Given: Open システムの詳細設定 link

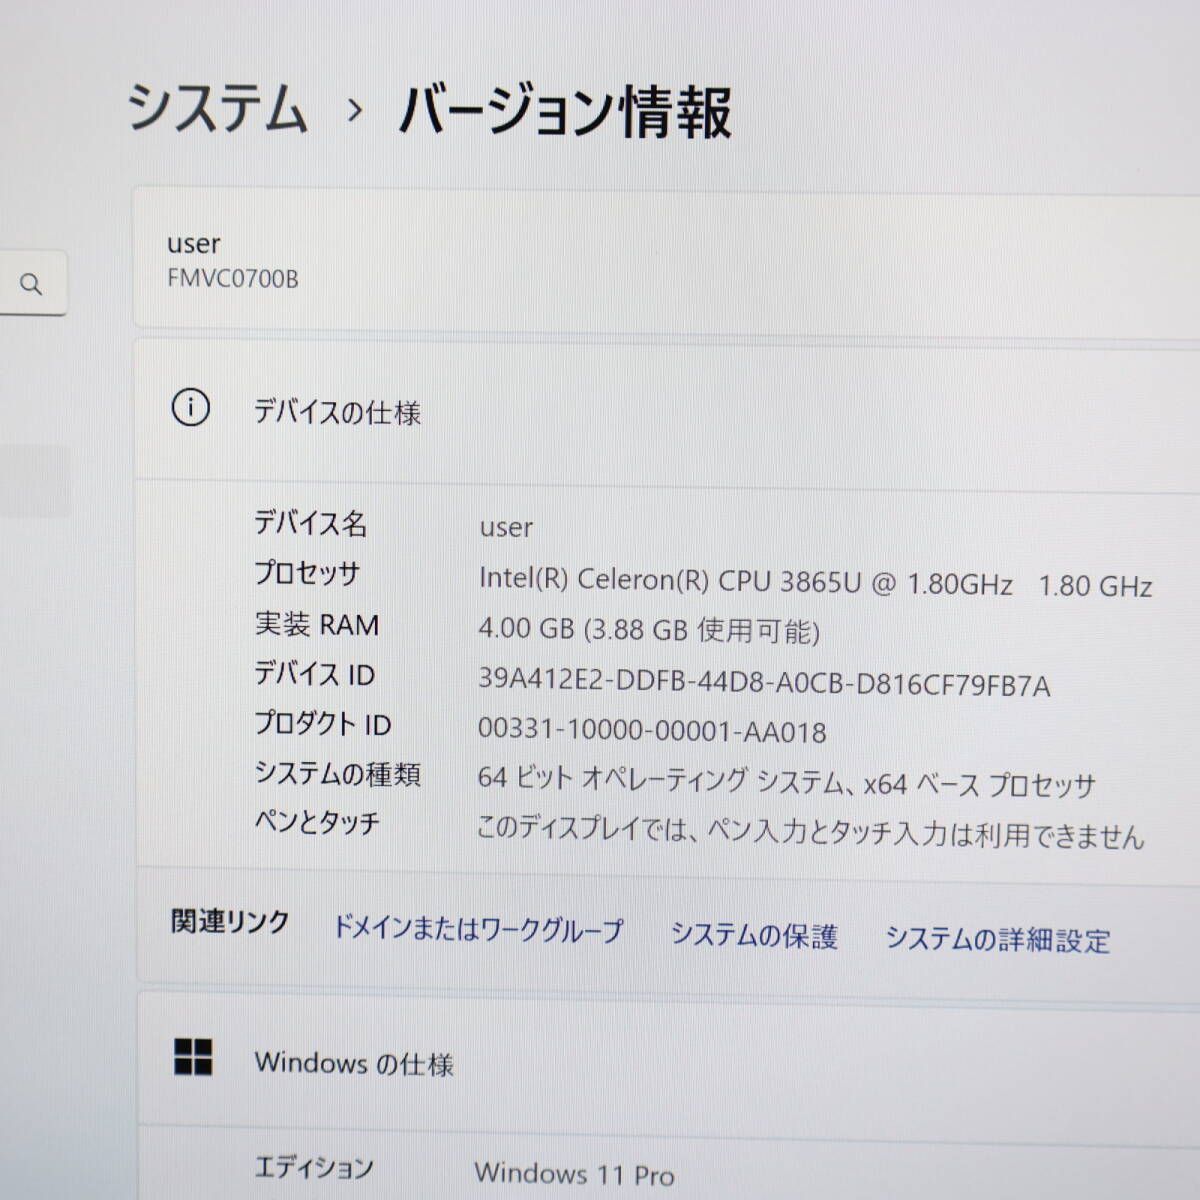Looking at the screenshot, I should [997, 939].
